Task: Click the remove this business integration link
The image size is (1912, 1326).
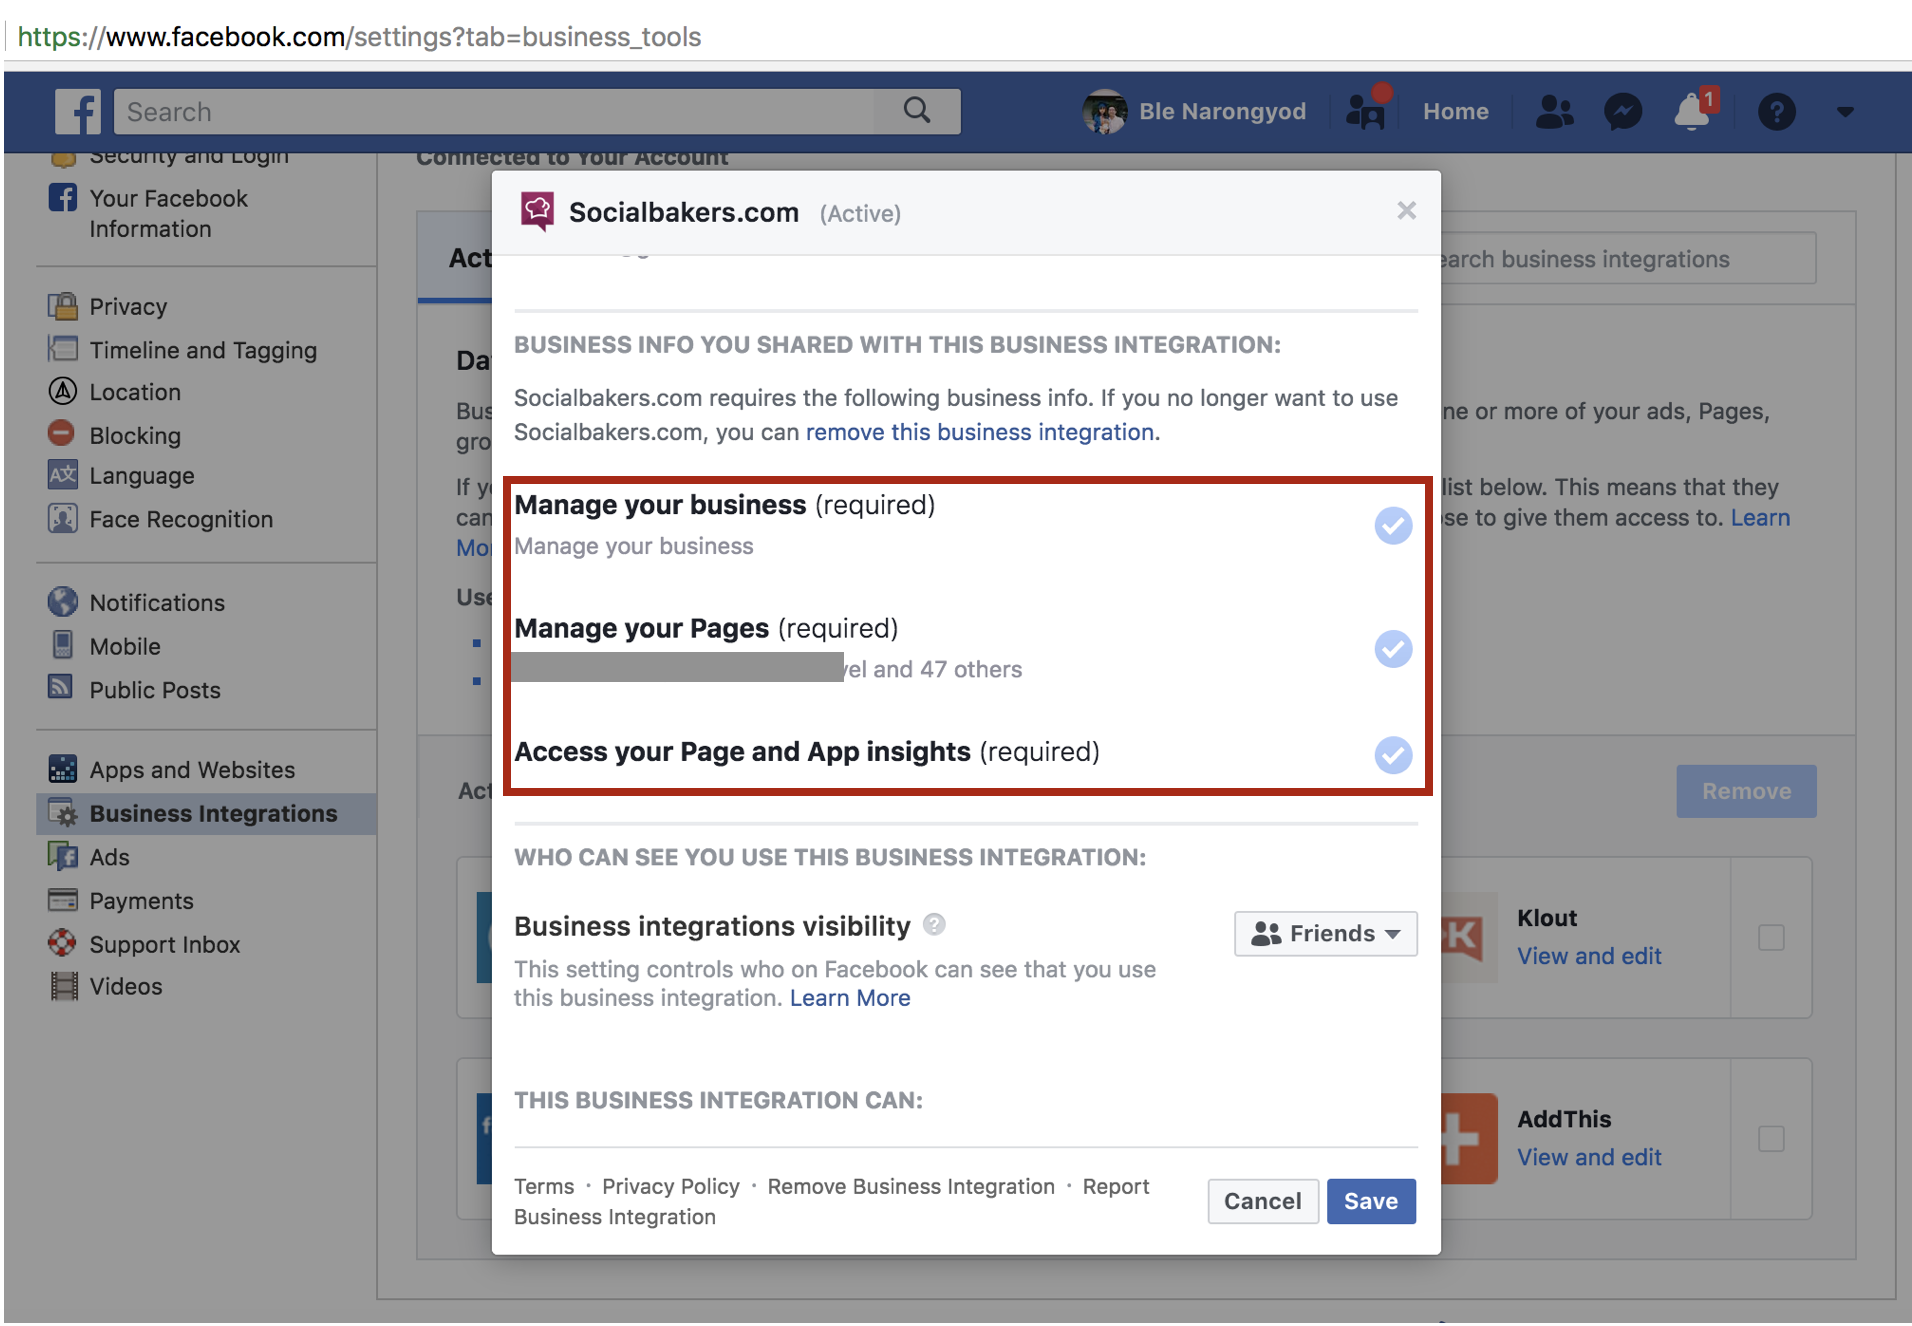Action: (980, 432)
